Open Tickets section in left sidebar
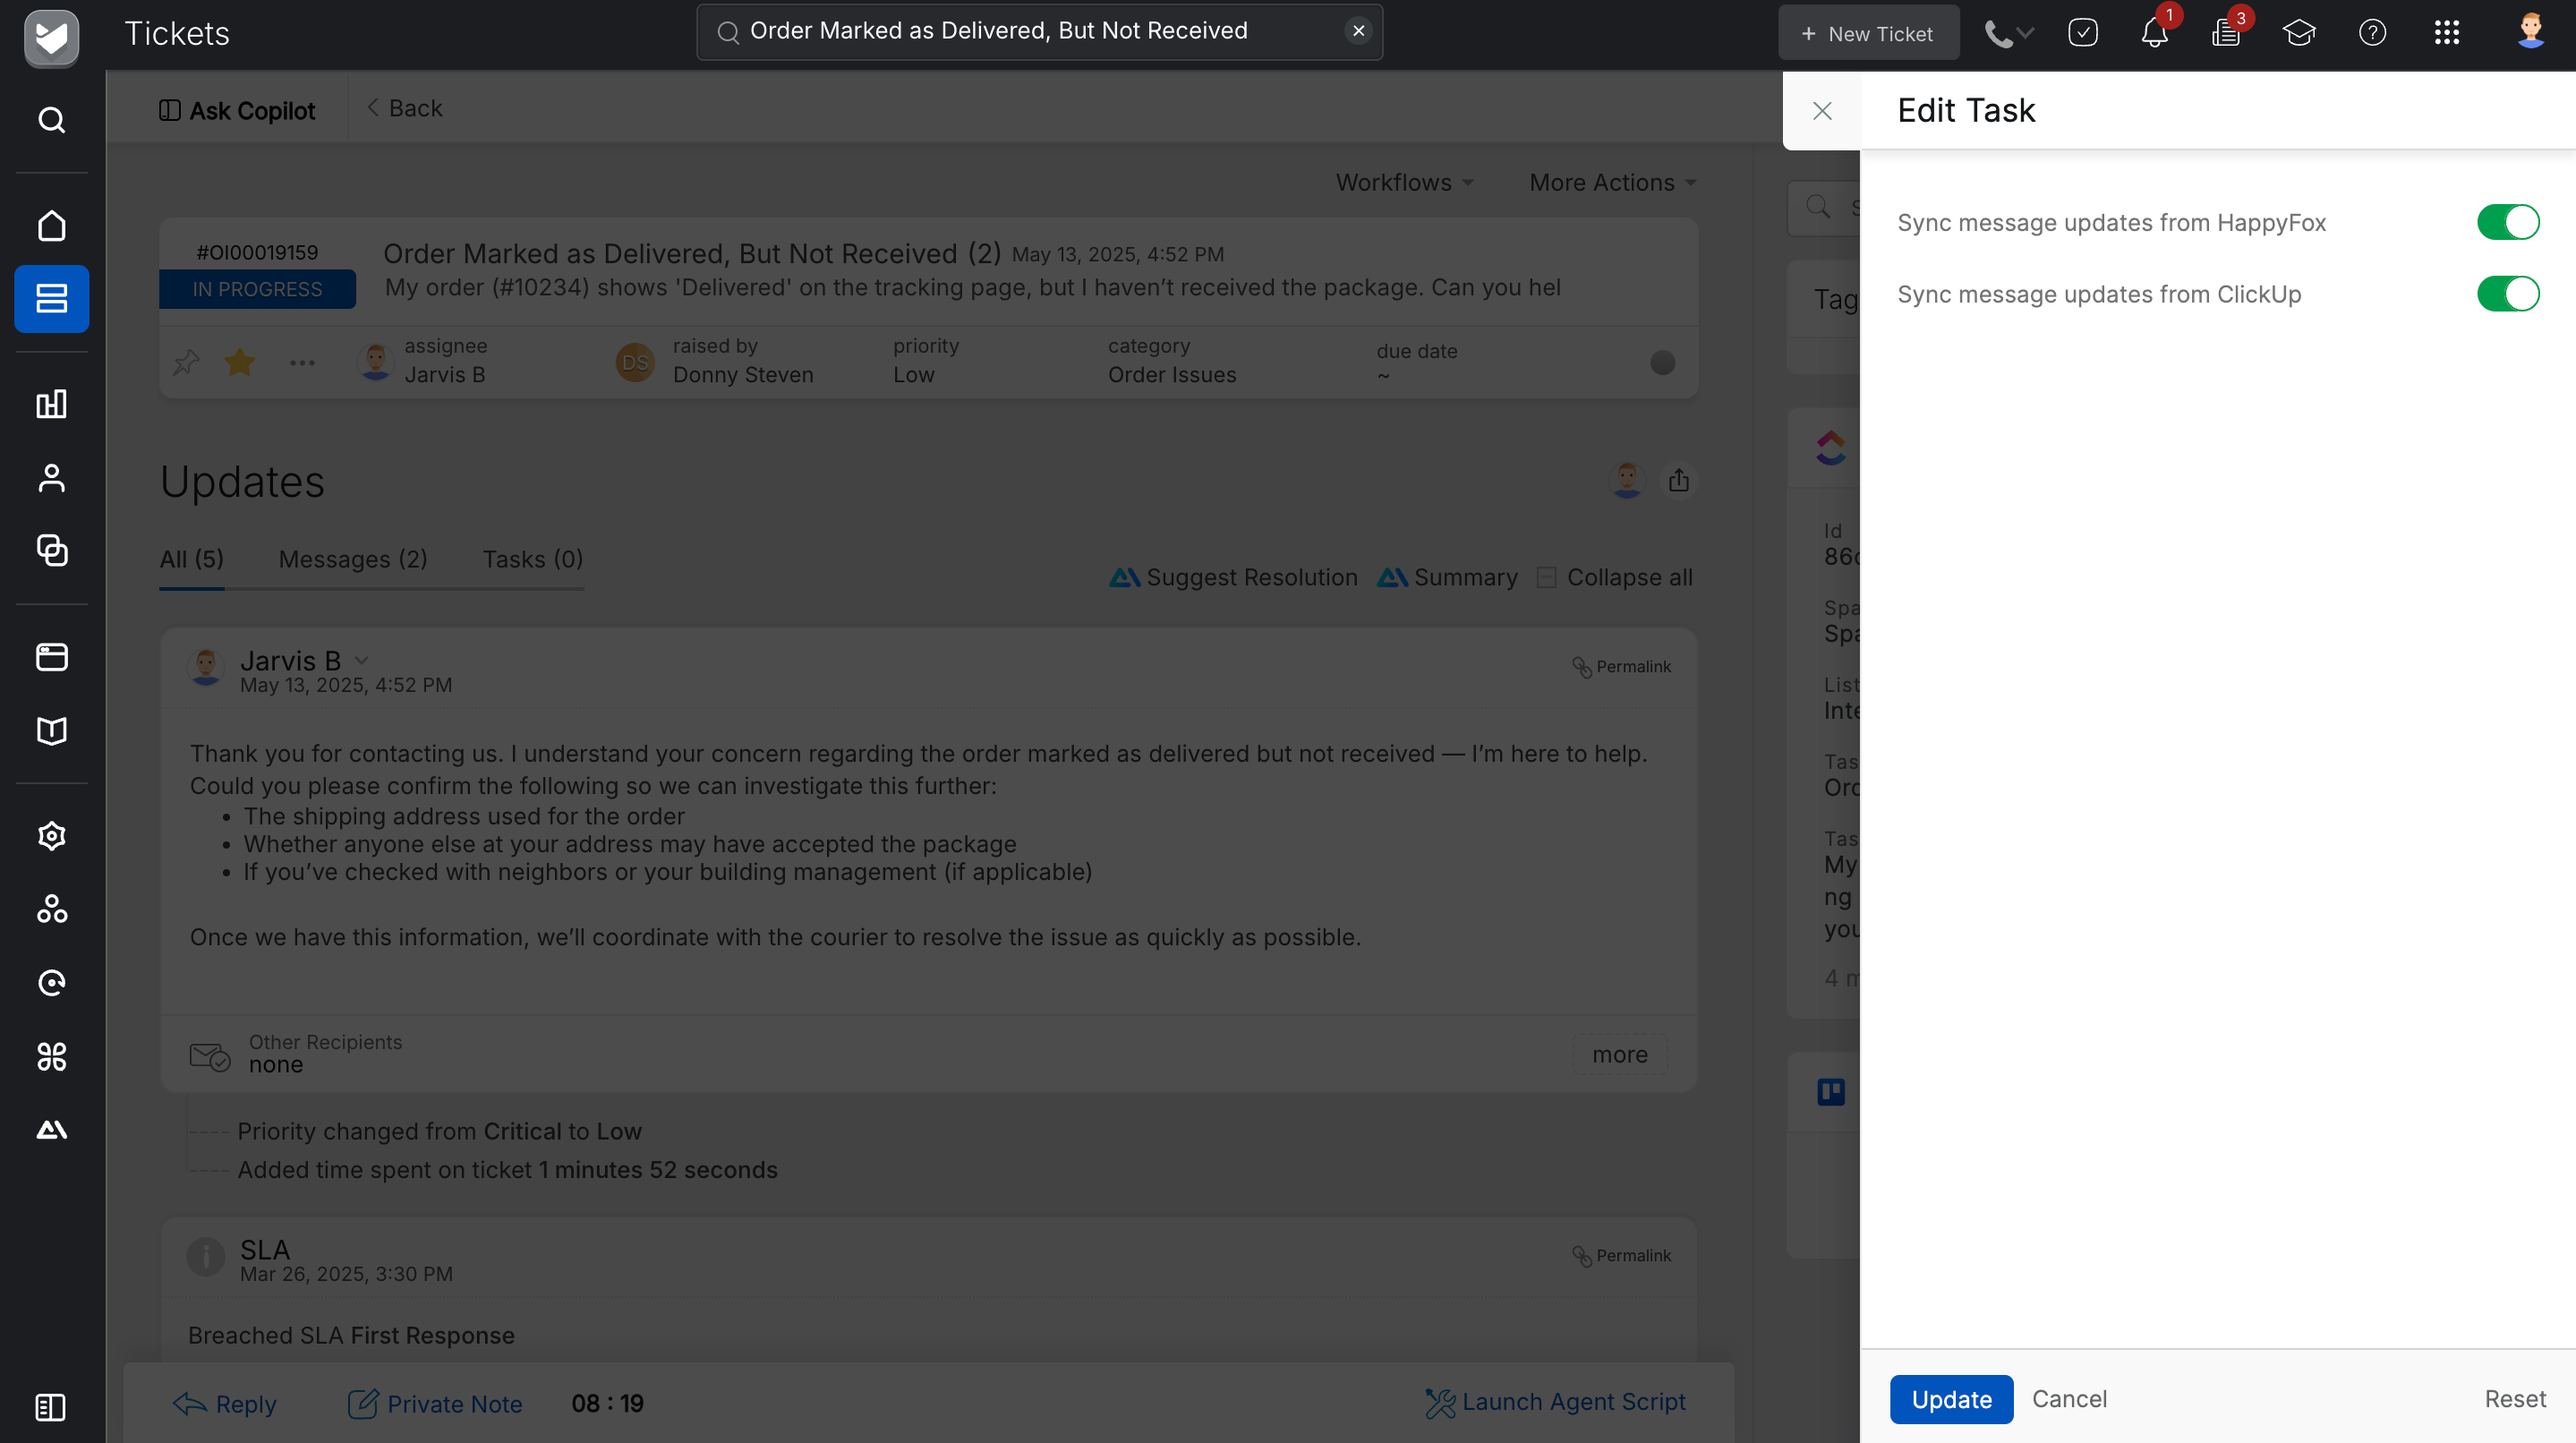2576x1443 pixels. [51, 298]
